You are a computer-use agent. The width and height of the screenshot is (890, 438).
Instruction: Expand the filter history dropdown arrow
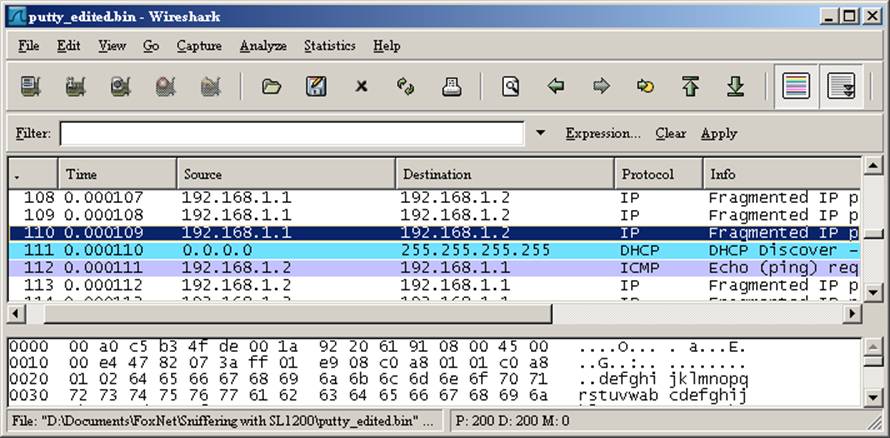pyautogui.click(x=540, y=133)
